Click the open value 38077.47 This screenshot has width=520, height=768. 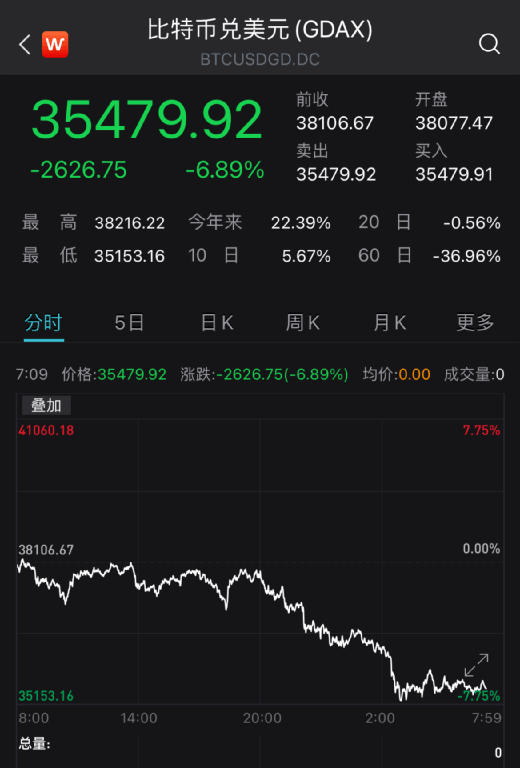tap(454, 123)
